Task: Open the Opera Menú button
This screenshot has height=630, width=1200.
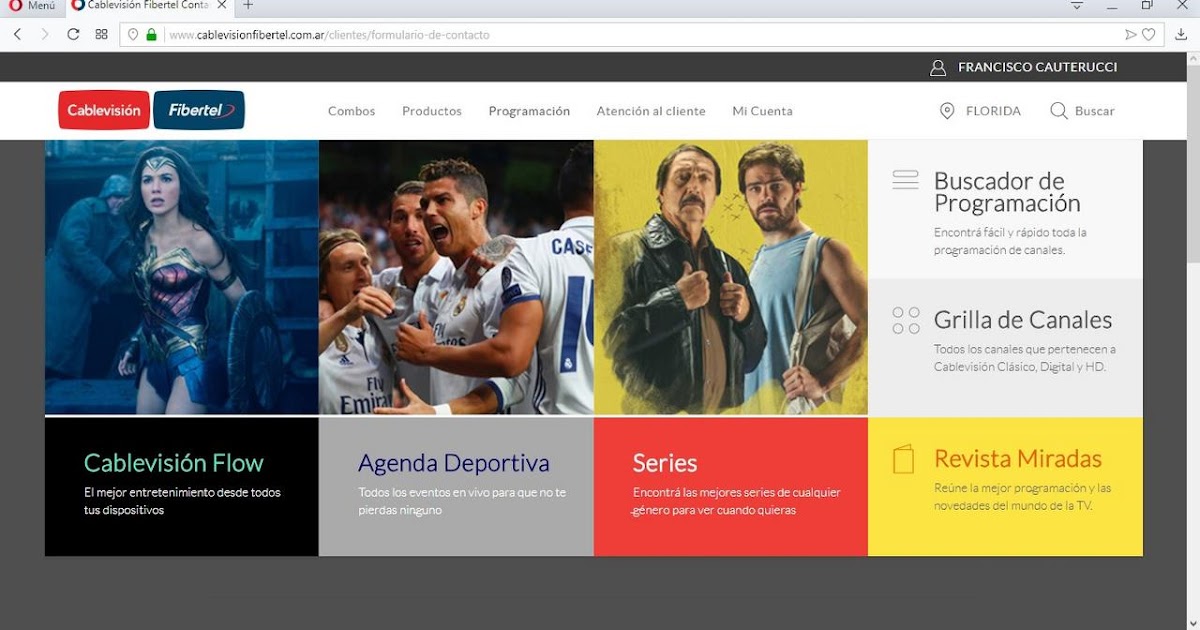Action: [x=32, y=6]
